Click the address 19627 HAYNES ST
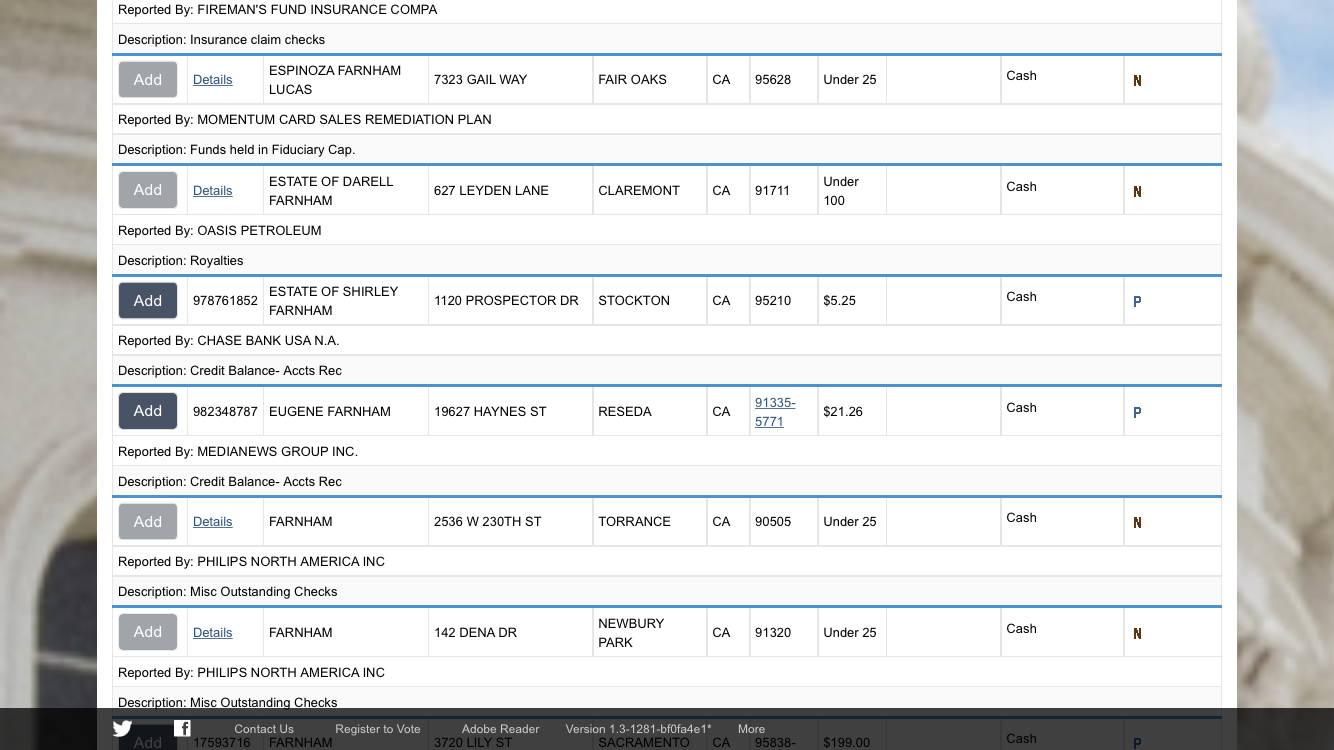Image resolution: width=1334 pixels, height=750 pixels. point(490,411)
